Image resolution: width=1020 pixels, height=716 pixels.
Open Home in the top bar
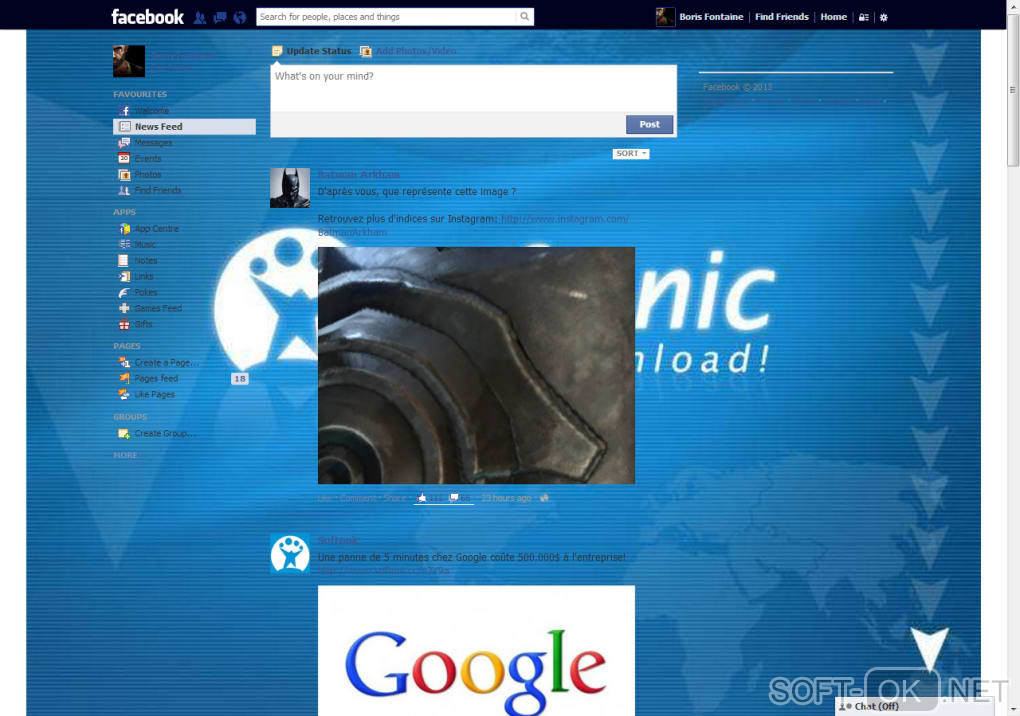(833, 17)
